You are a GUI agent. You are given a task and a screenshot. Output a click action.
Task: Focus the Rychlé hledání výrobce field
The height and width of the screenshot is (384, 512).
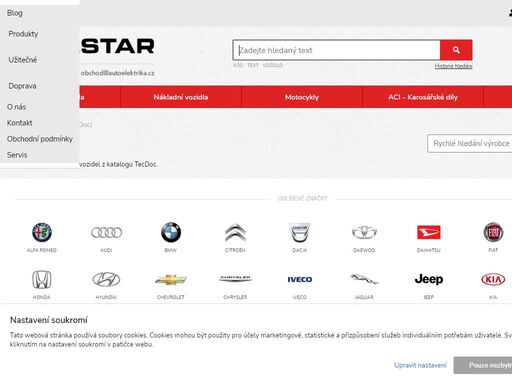pos(470,143)
